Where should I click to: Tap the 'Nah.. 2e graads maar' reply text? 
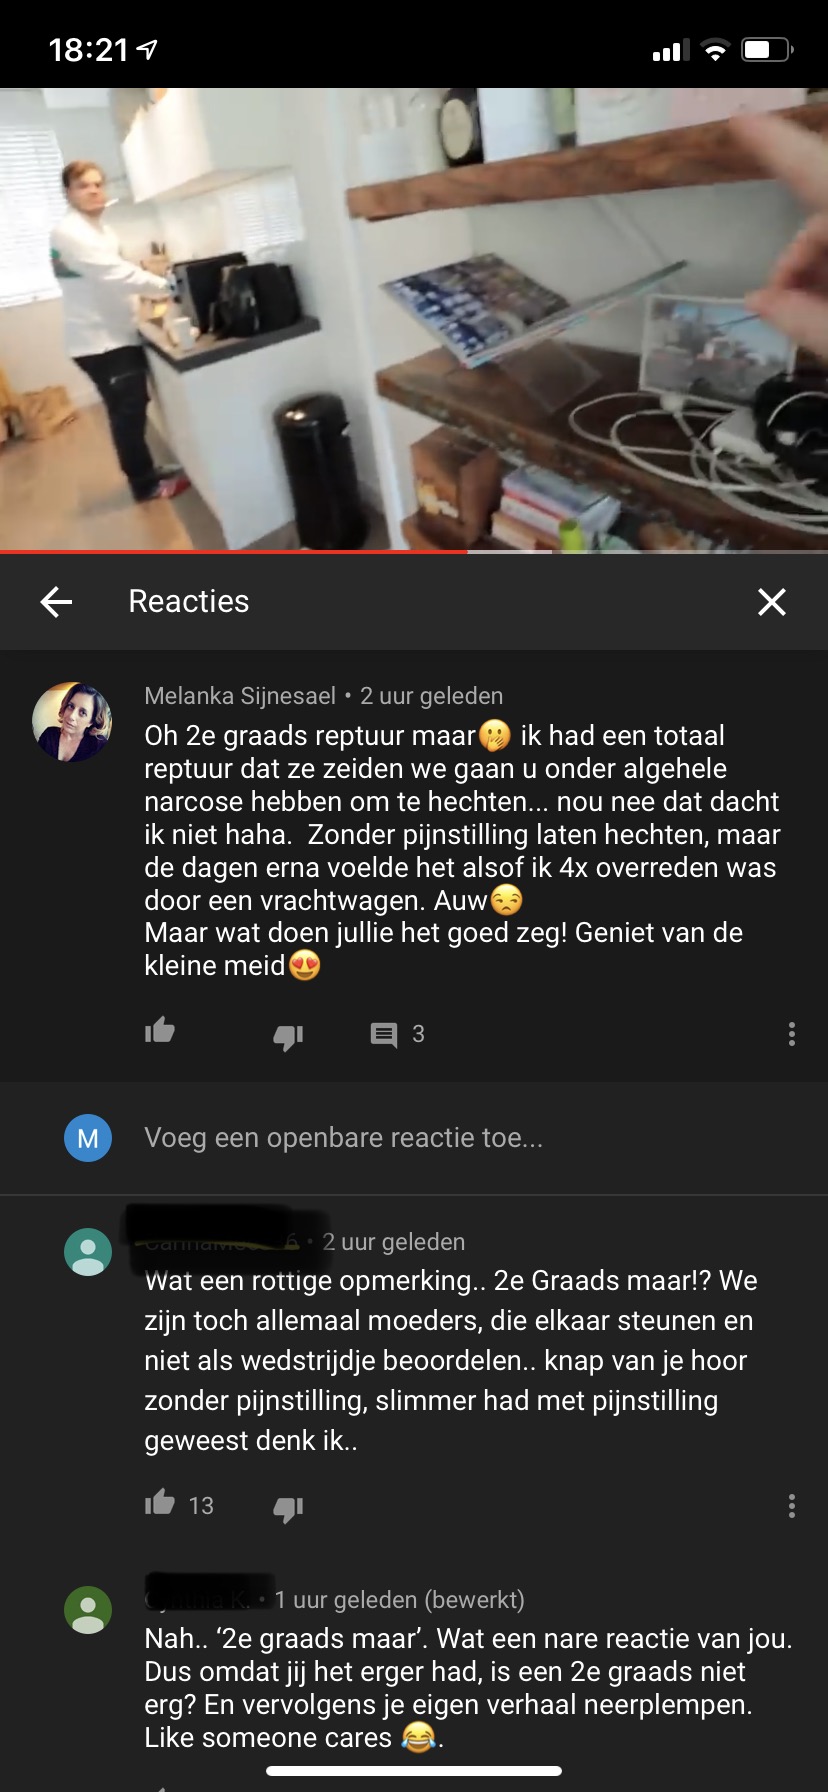[x=468, y=1688]
